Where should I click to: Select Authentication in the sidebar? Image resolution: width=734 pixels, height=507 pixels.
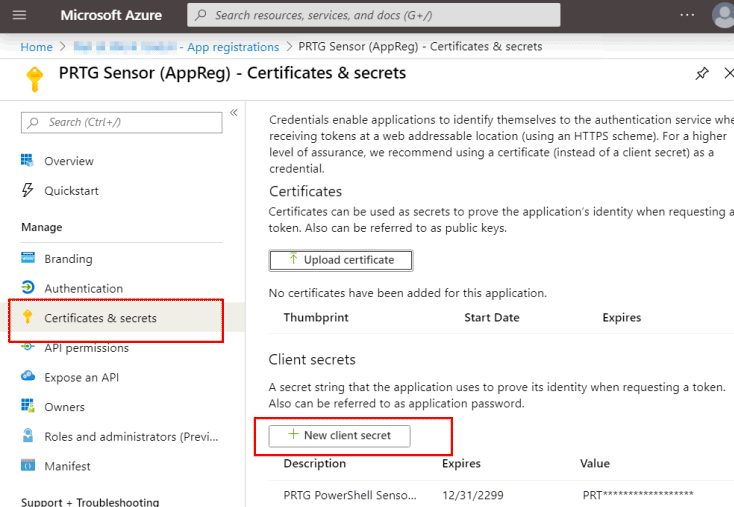point(83,288)
